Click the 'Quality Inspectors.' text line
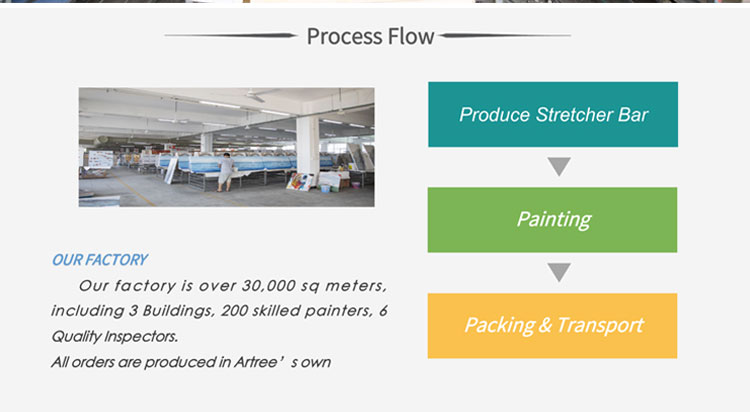The width and height of the screenshot is (750, 412). coord(115,336)
